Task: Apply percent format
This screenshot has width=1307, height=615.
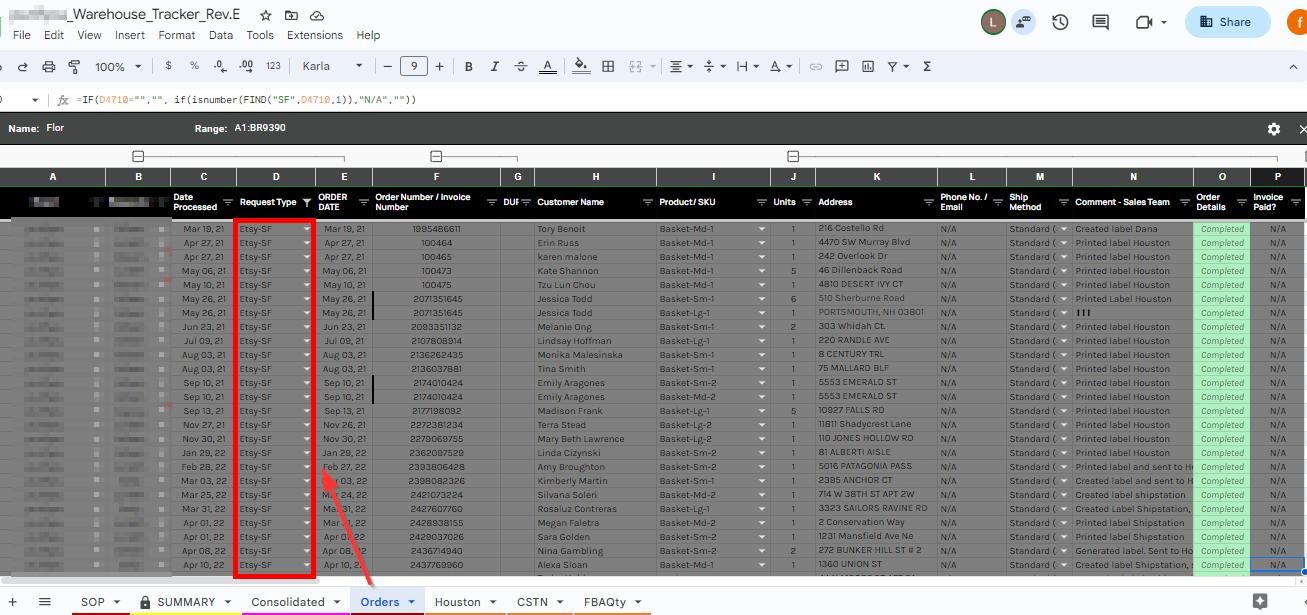Action: click(194, 66)
